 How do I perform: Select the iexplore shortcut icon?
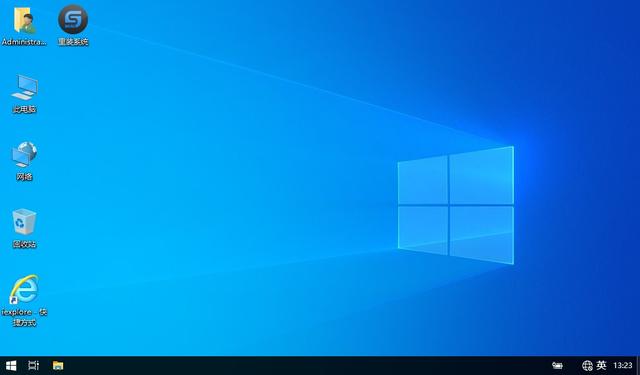24,300
